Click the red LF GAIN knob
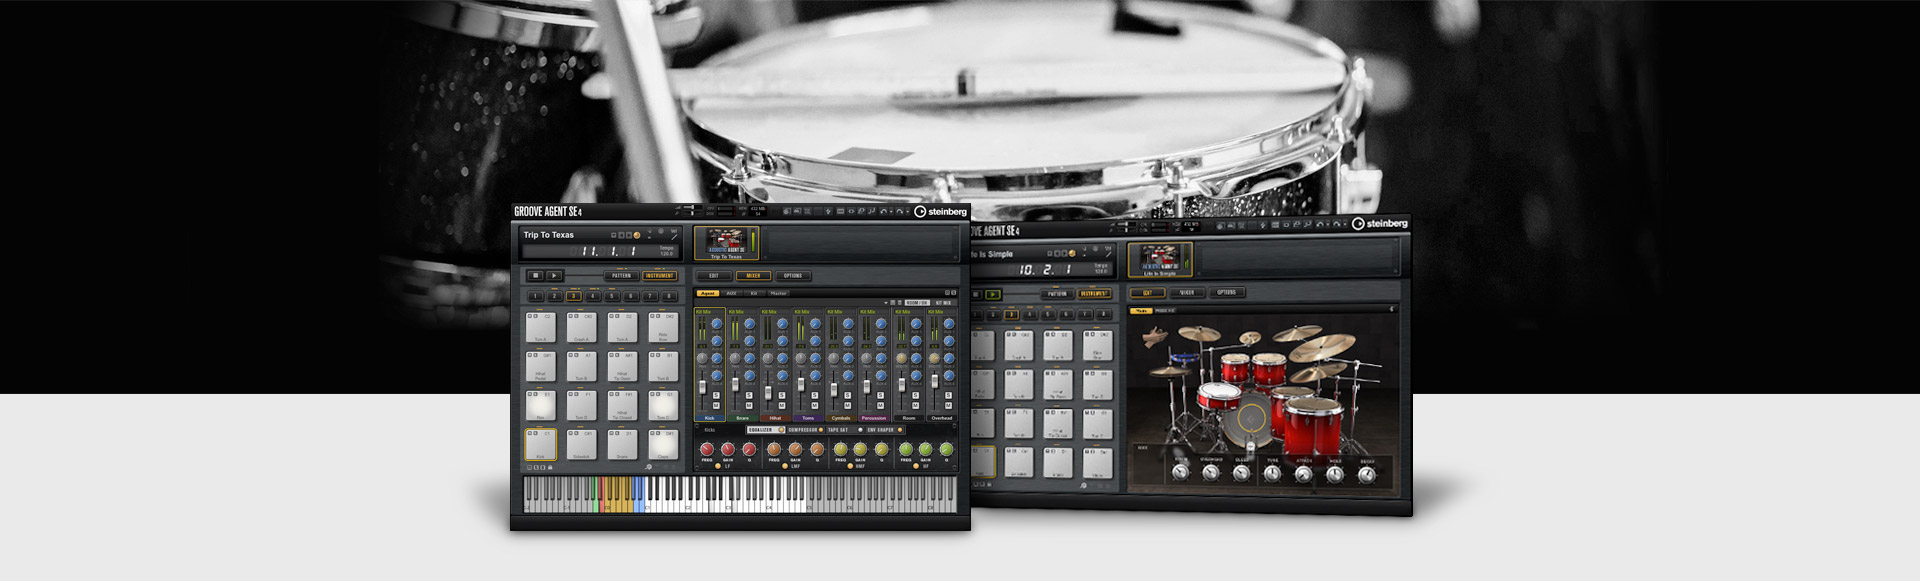Viewport: 1920px width, 581px height. pyautogui.click(x=728, y=449)
